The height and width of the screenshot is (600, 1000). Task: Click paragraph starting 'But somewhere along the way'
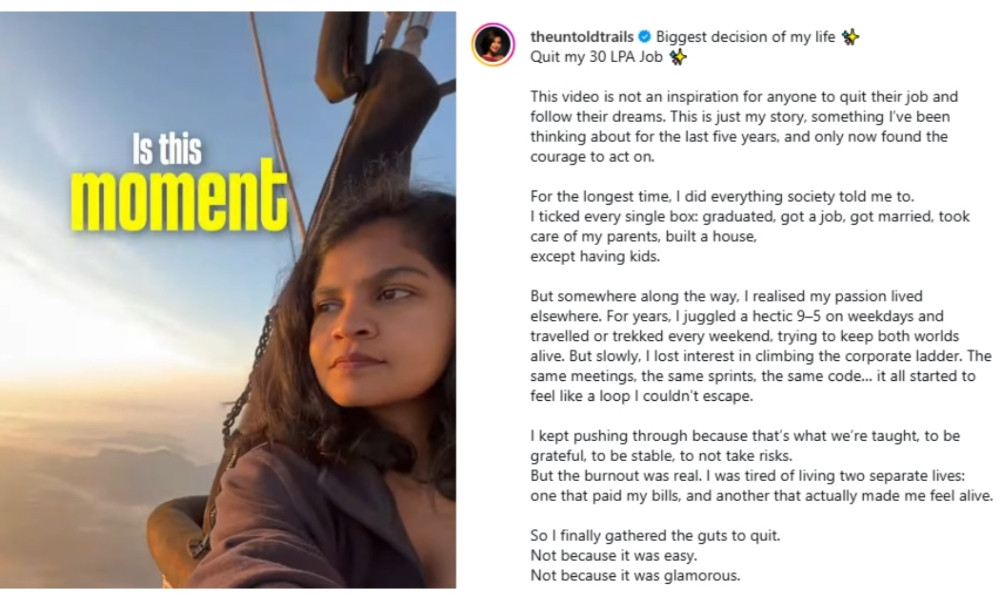click(760, 346)
